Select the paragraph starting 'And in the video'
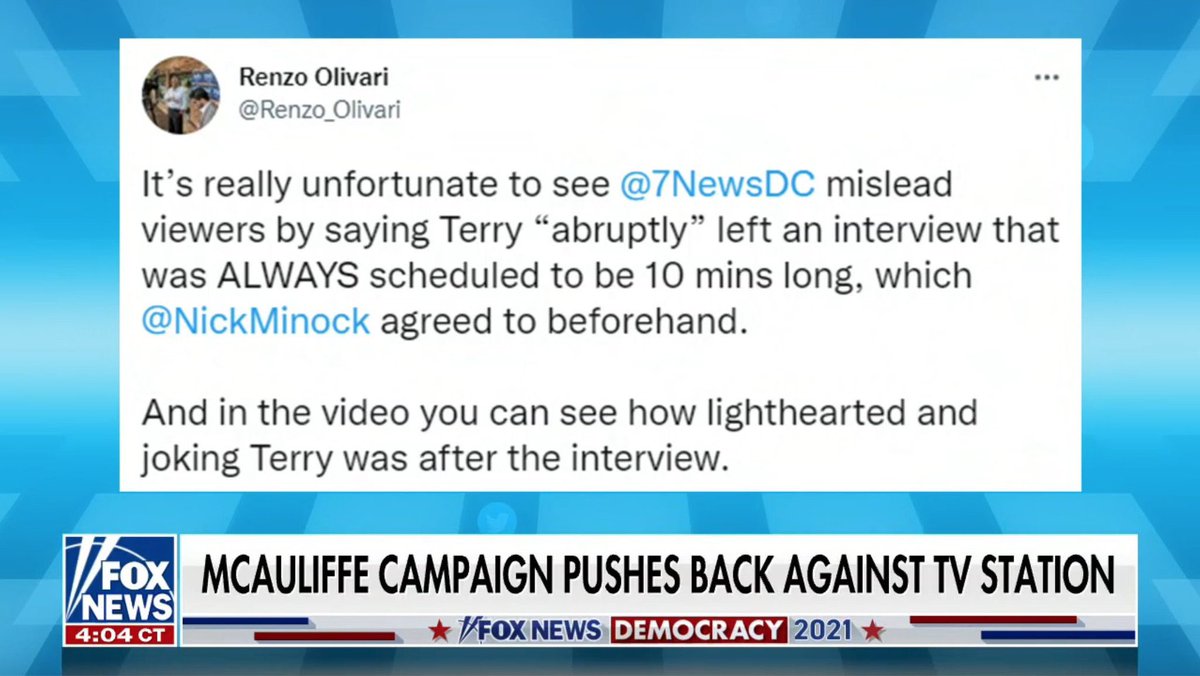Screen dimensions: 1200x676 (x=559, y=435)
